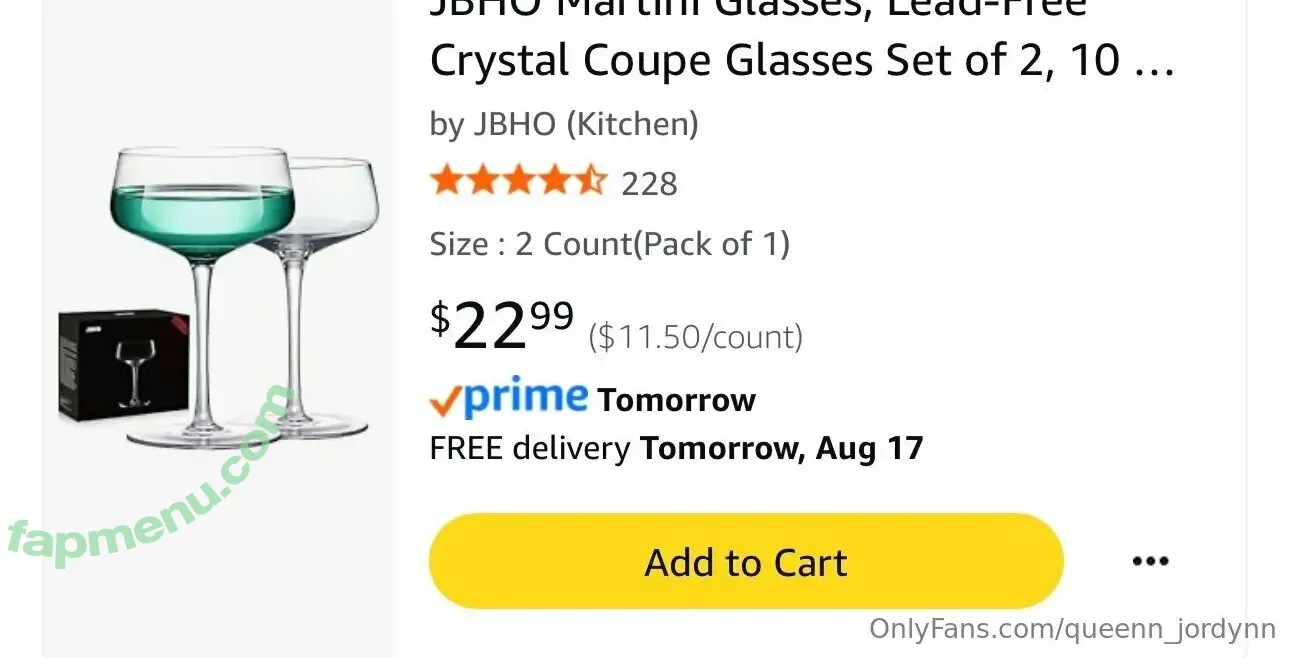This screenshot has width=1290, height=658.
Task: Click the $11.50/count unit price
Action: pos(695,337)
